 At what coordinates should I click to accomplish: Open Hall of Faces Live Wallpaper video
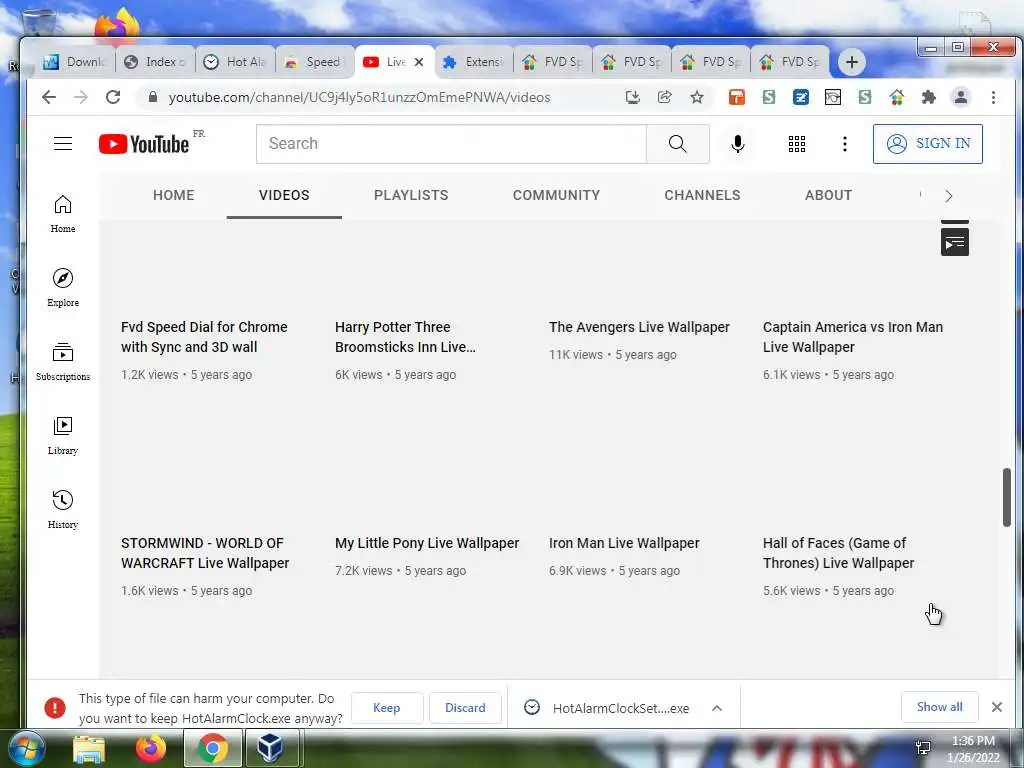[839, 553]
